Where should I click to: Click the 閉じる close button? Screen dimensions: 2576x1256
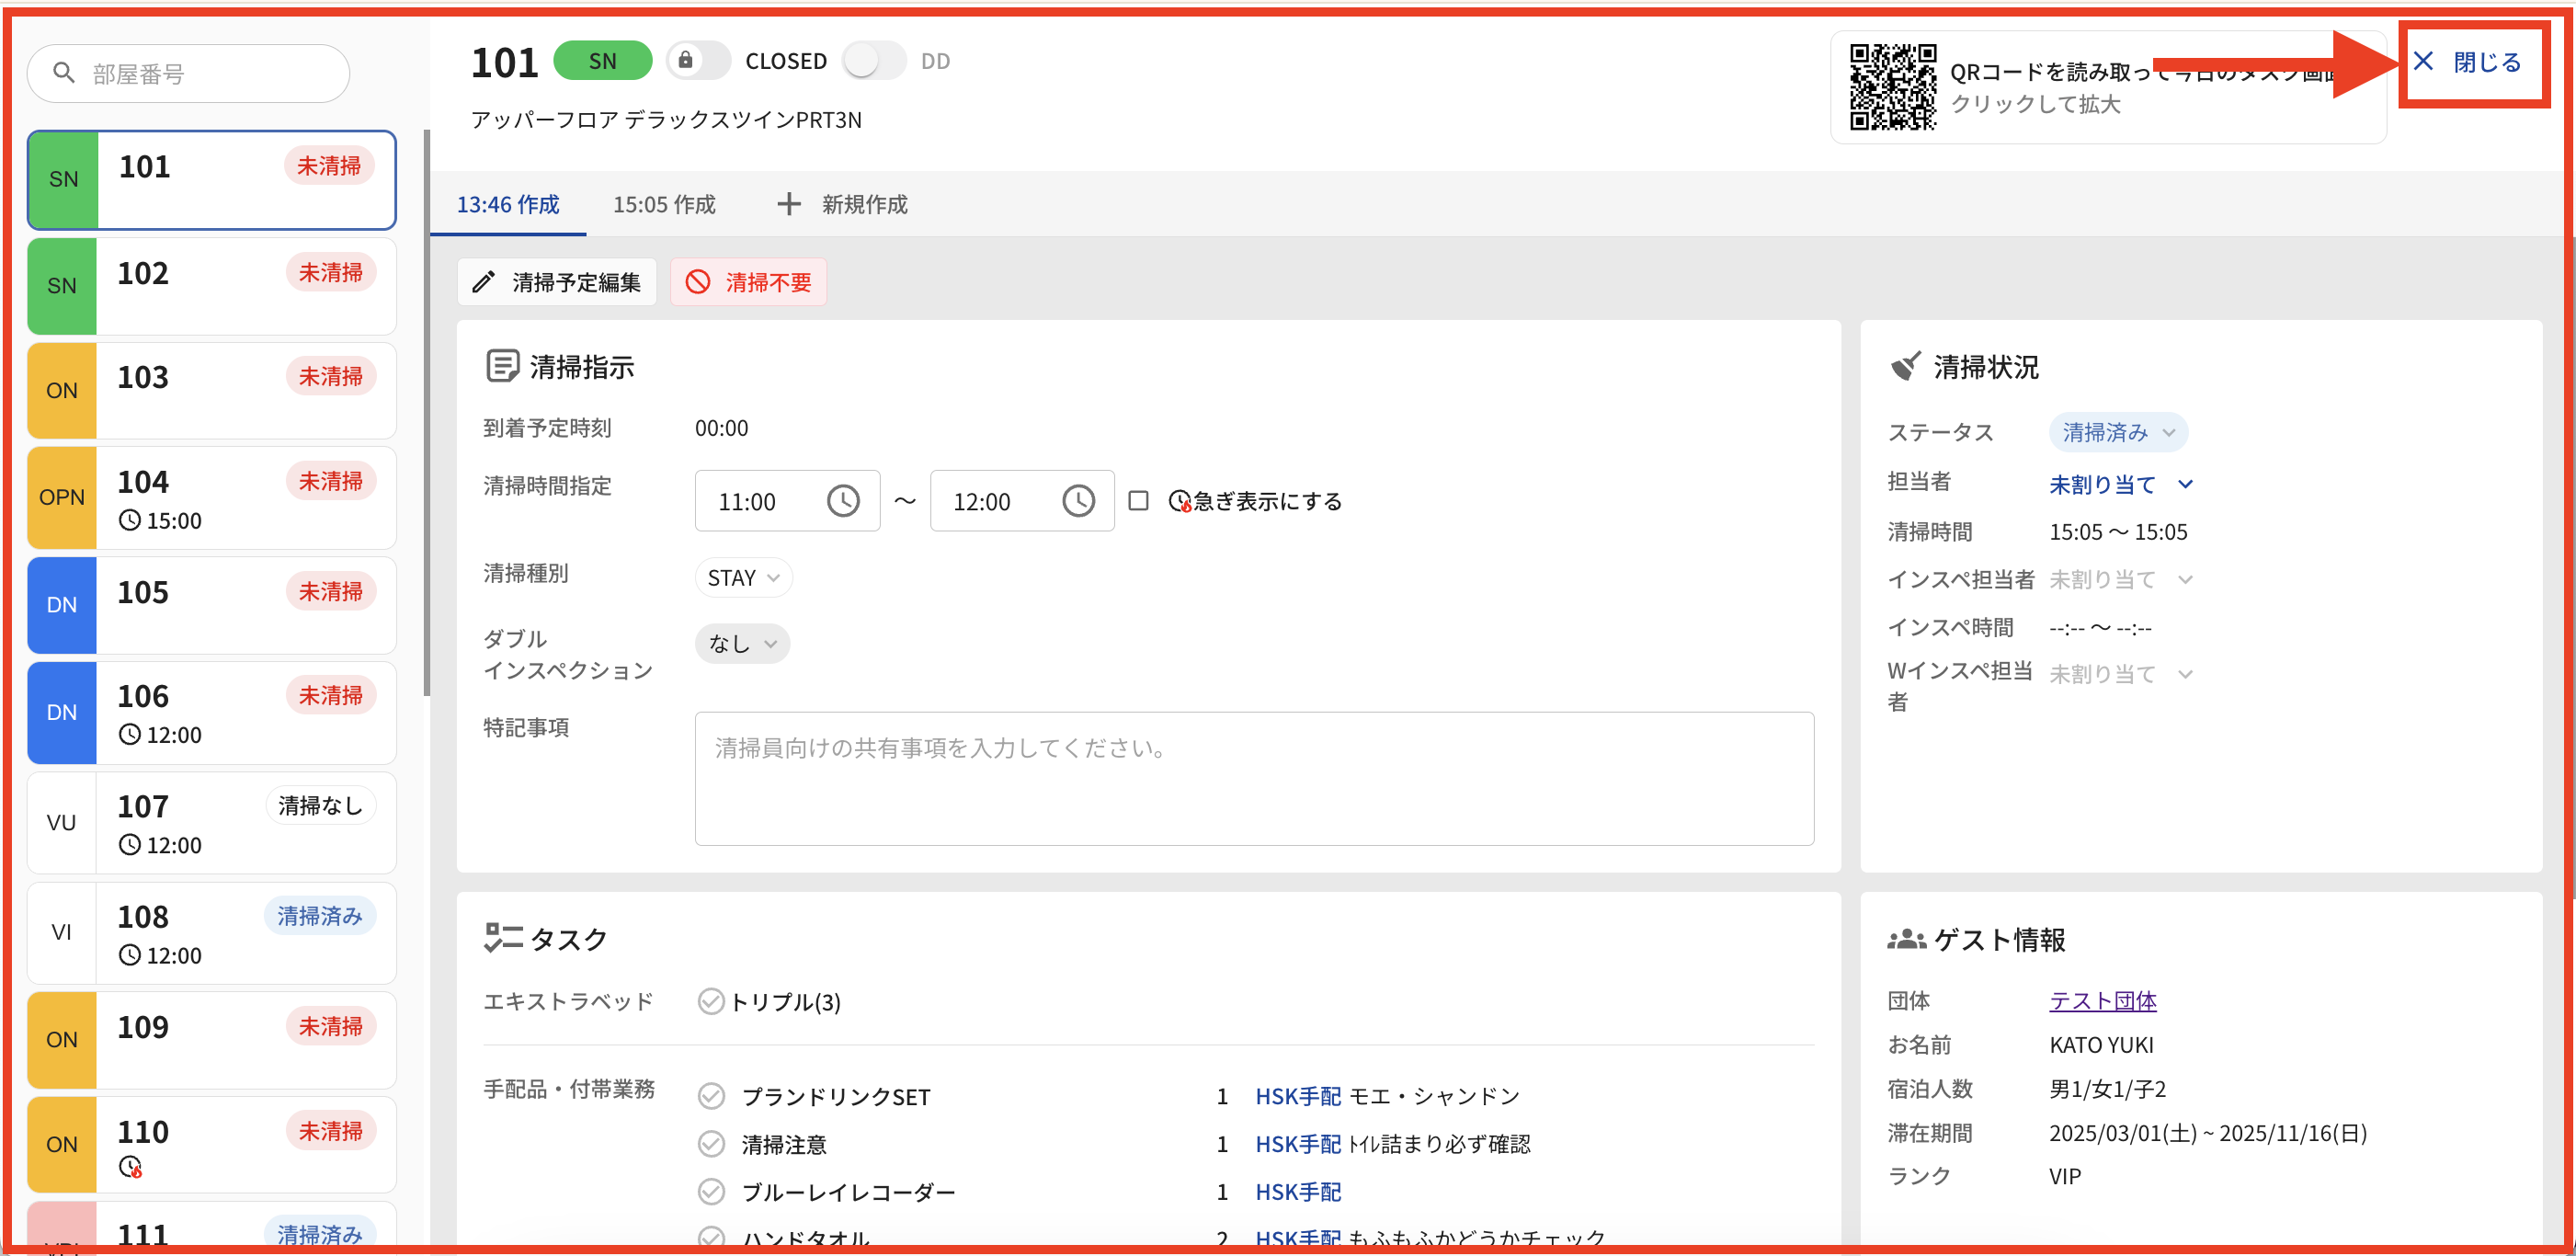point(2471,63)
